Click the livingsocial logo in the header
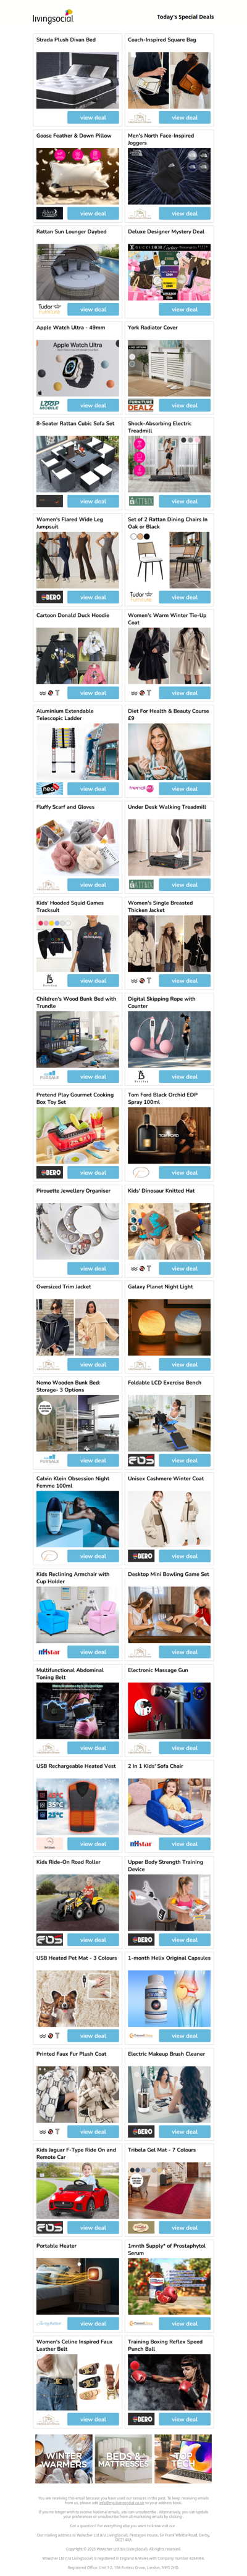Image resolution: width=247 pixels, height=2576 pixels. click(x=53, y=17)
